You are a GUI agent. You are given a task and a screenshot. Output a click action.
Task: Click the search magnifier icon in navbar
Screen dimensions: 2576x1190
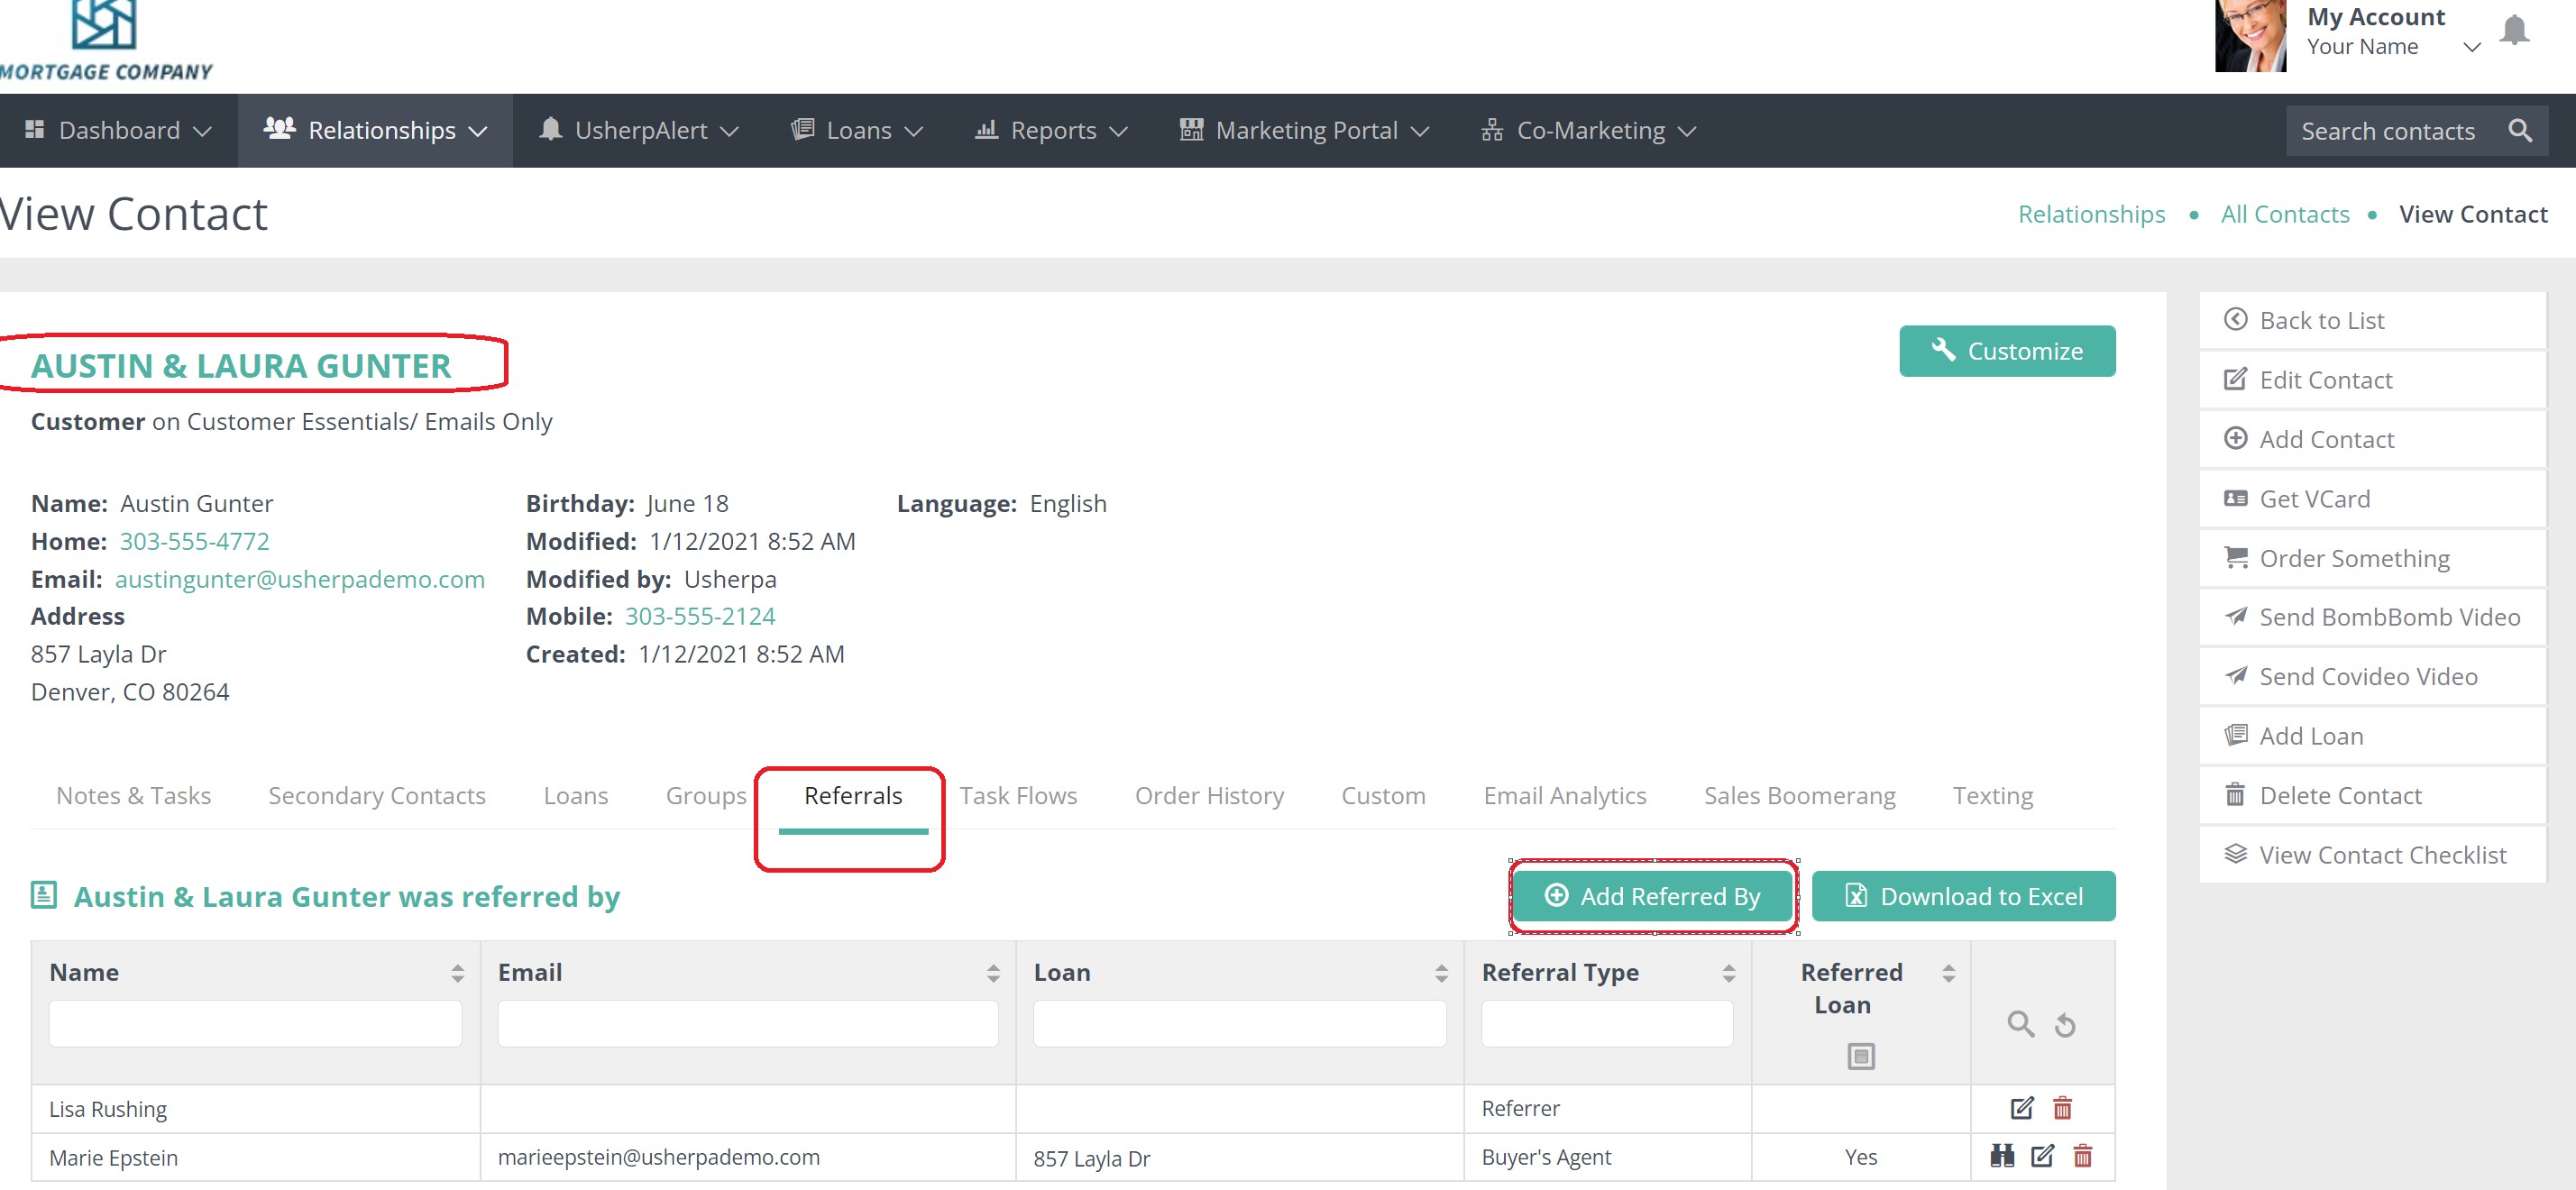pos(2519,131)
